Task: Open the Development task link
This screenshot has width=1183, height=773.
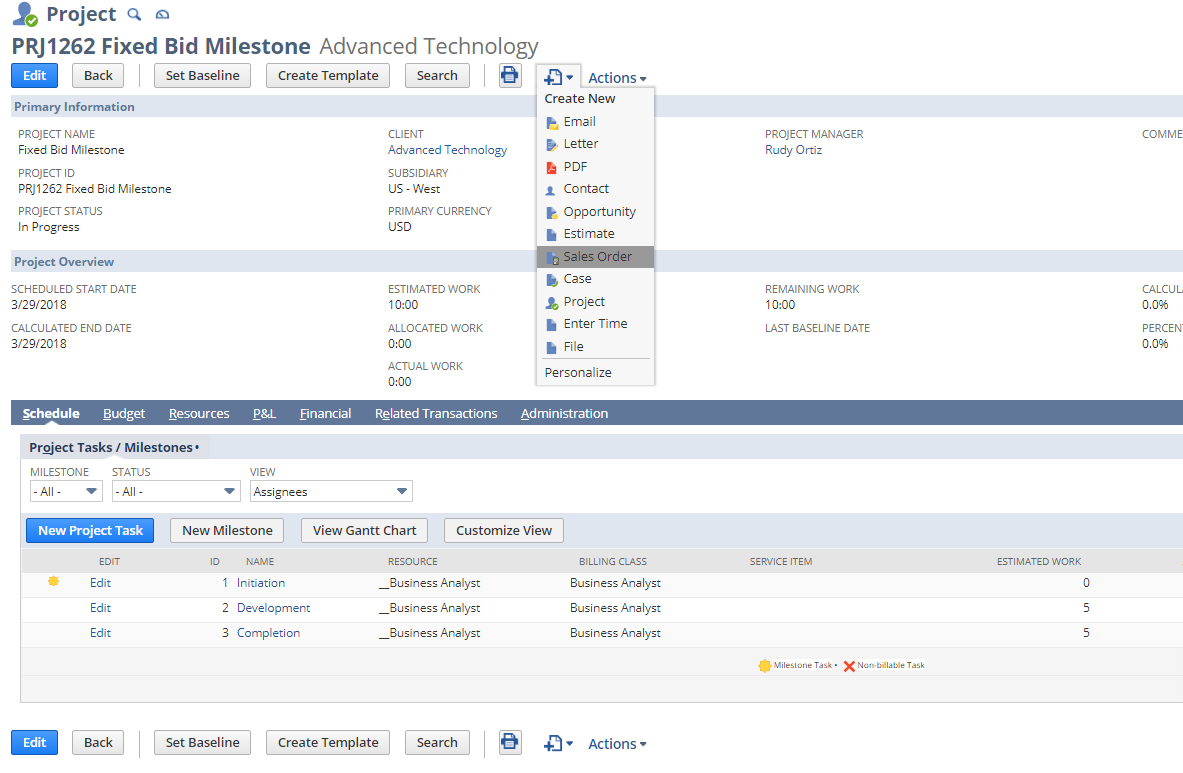Action: point(273,607)
